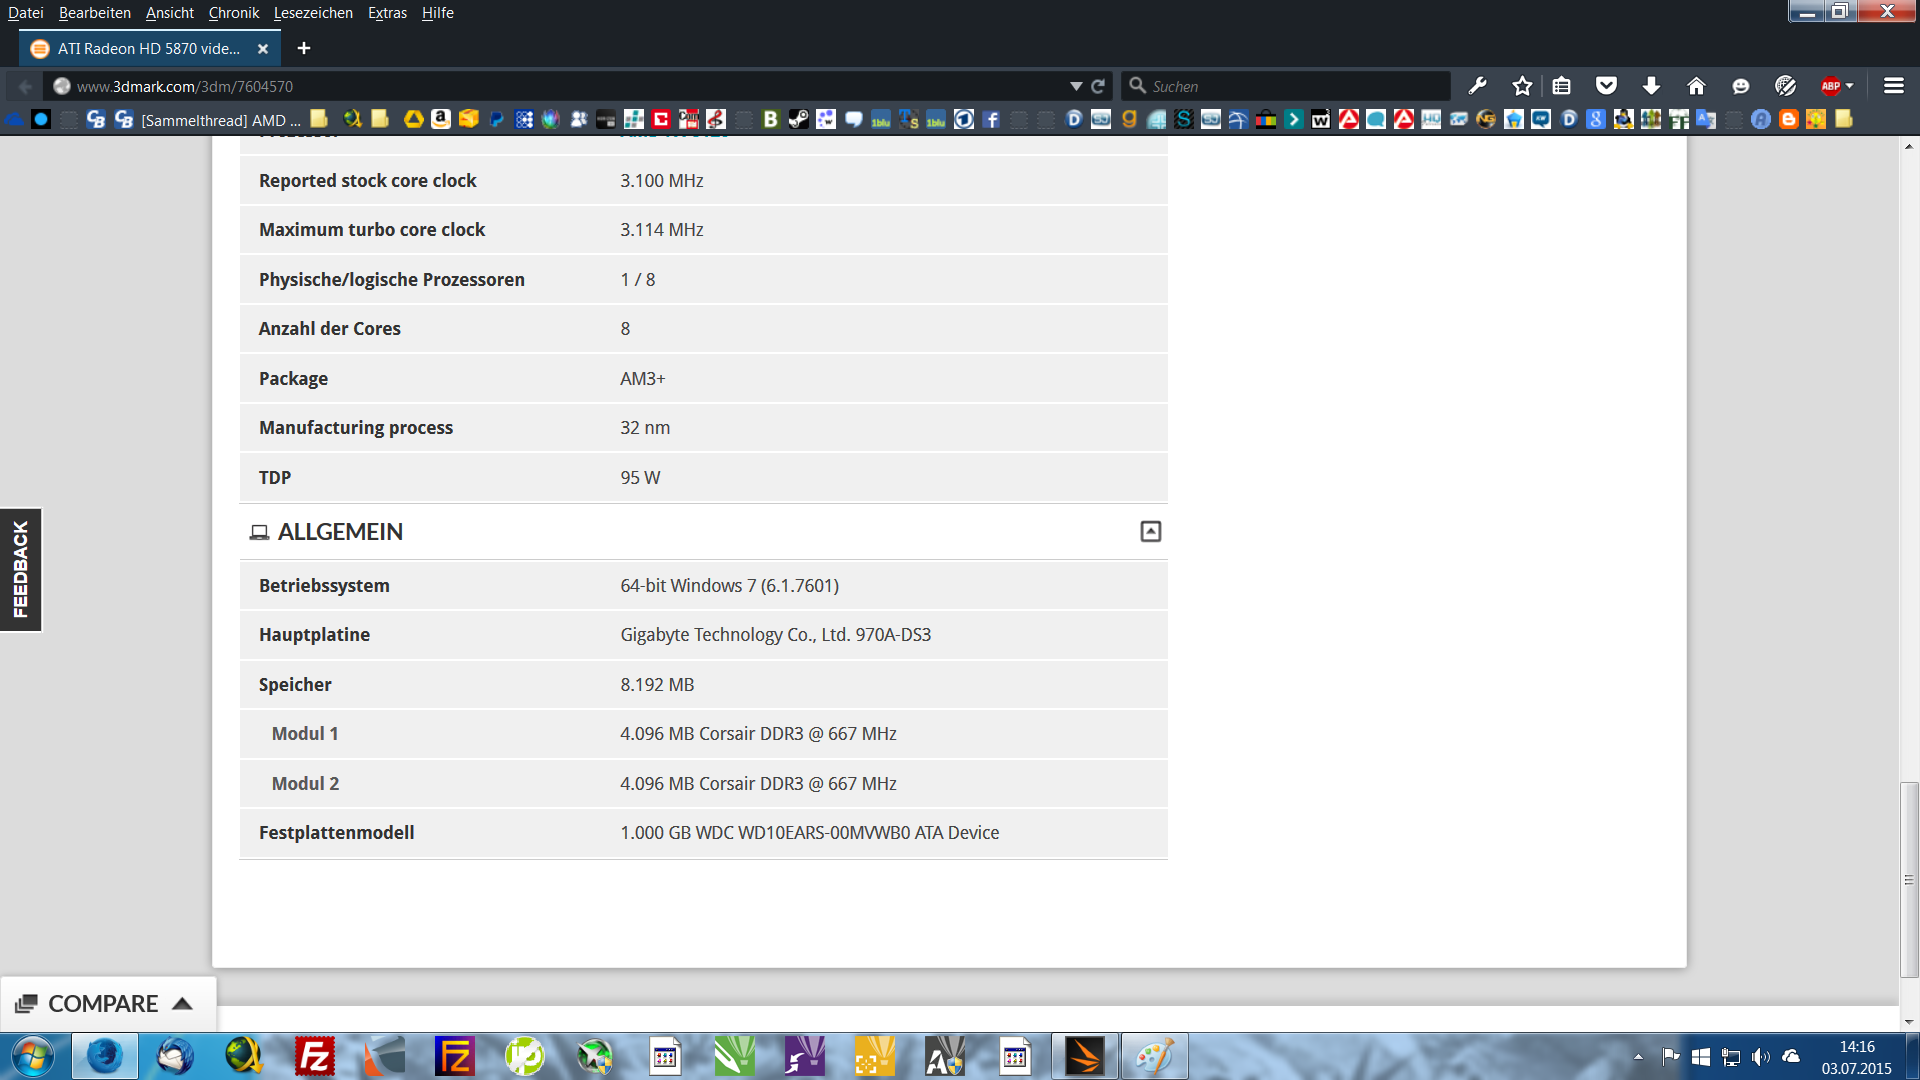Click the Pocket save icon

(x=1606, y=86)
